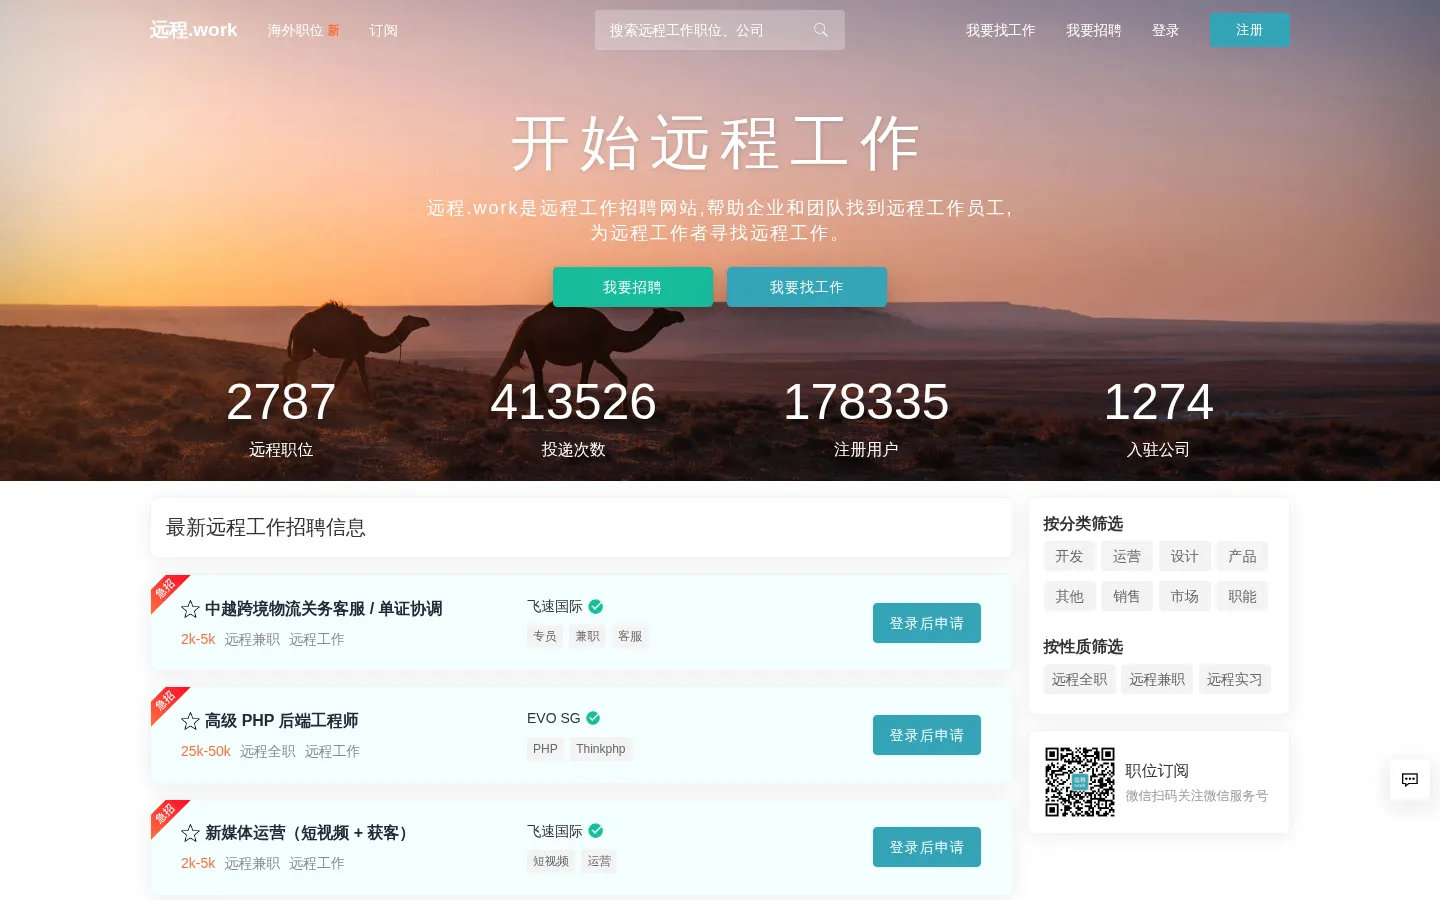This screenshot has height=900, width=1440.
Task: Filter by 运营 category
Action: click(1127, 556)
